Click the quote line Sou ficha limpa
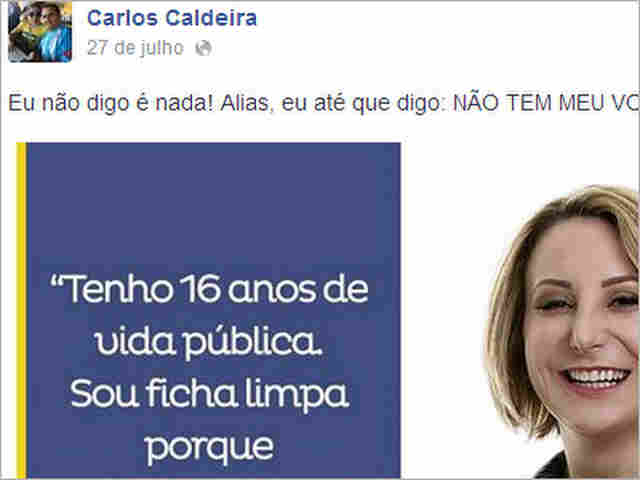The width and height of the screenshot is (640, 480). click(209, 394)
